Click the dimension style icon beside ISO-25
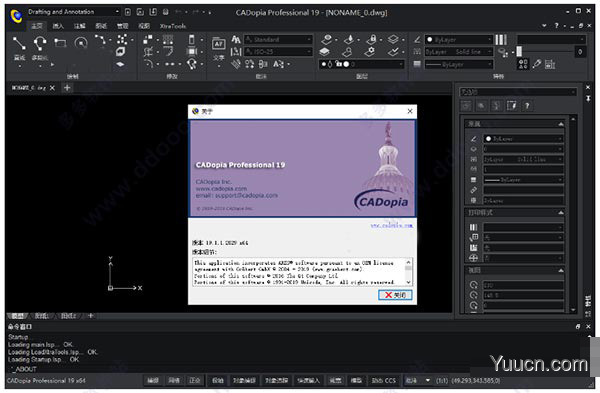Viewport: 600px width, 393px height. point(236,51)
